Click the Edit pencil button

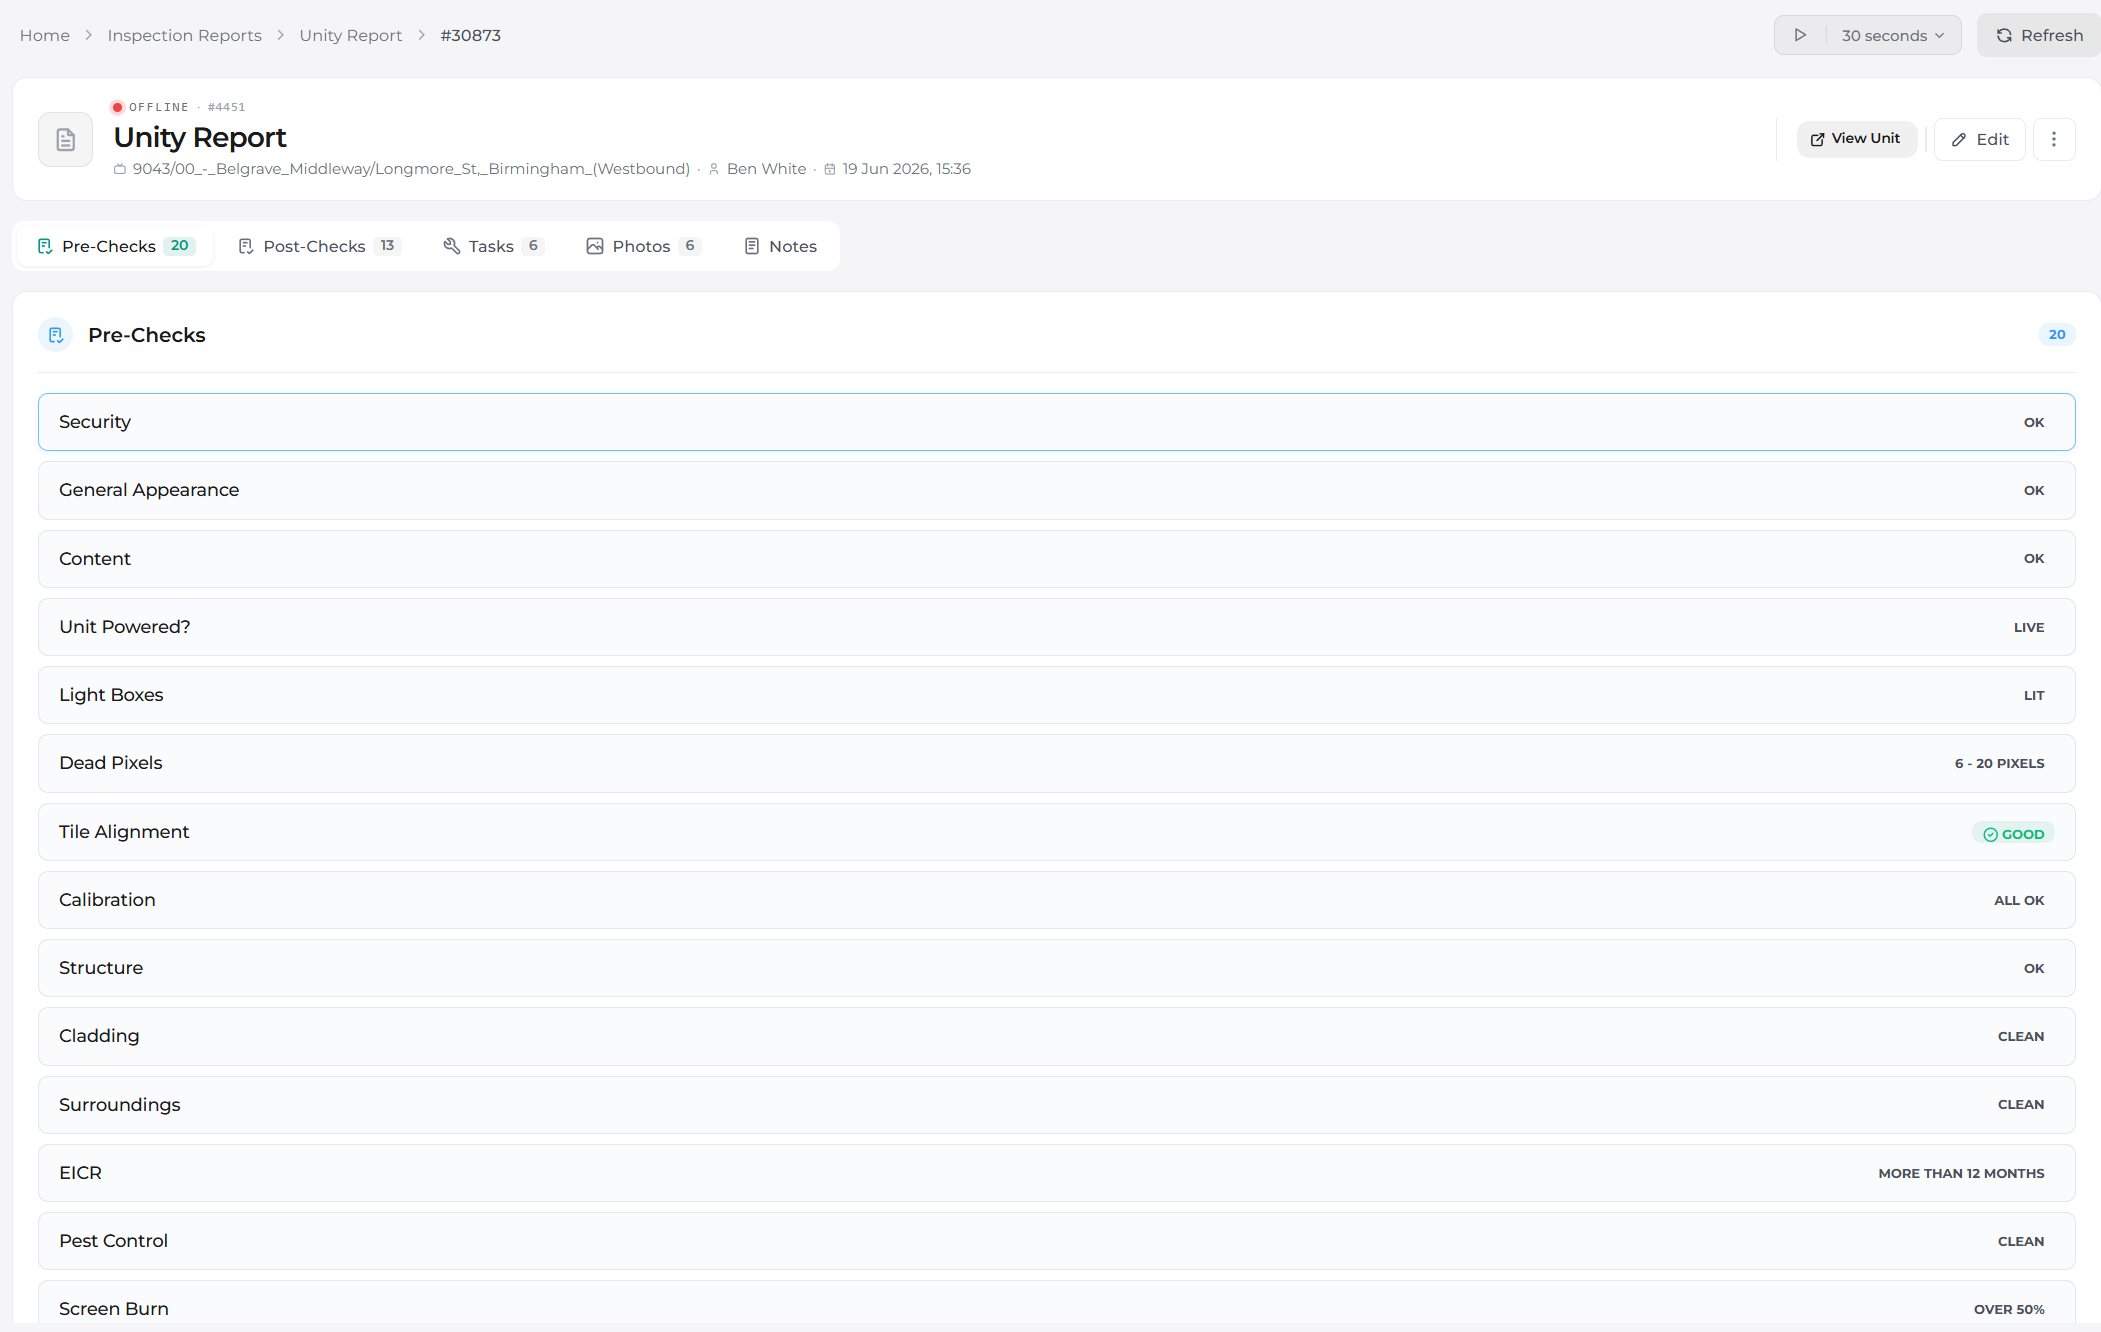tap(1980, 139)
